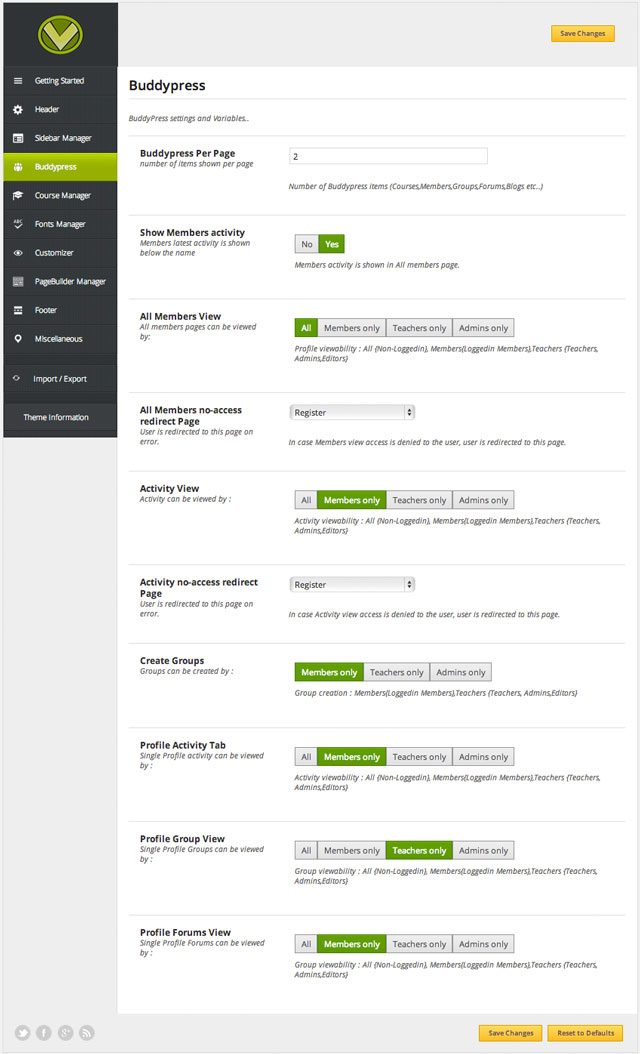Go to Footer settings
The width and height of the screenshot is (640, 1054).
61,310
